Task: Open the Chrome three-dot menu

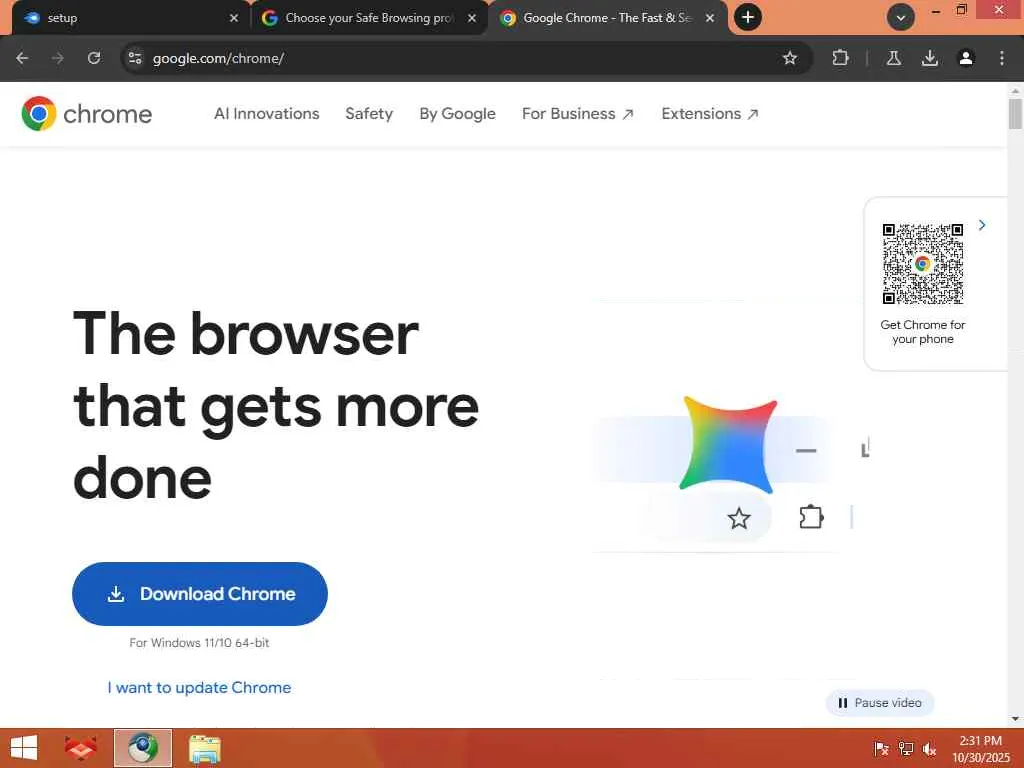Action: (x=1002, y=58)
